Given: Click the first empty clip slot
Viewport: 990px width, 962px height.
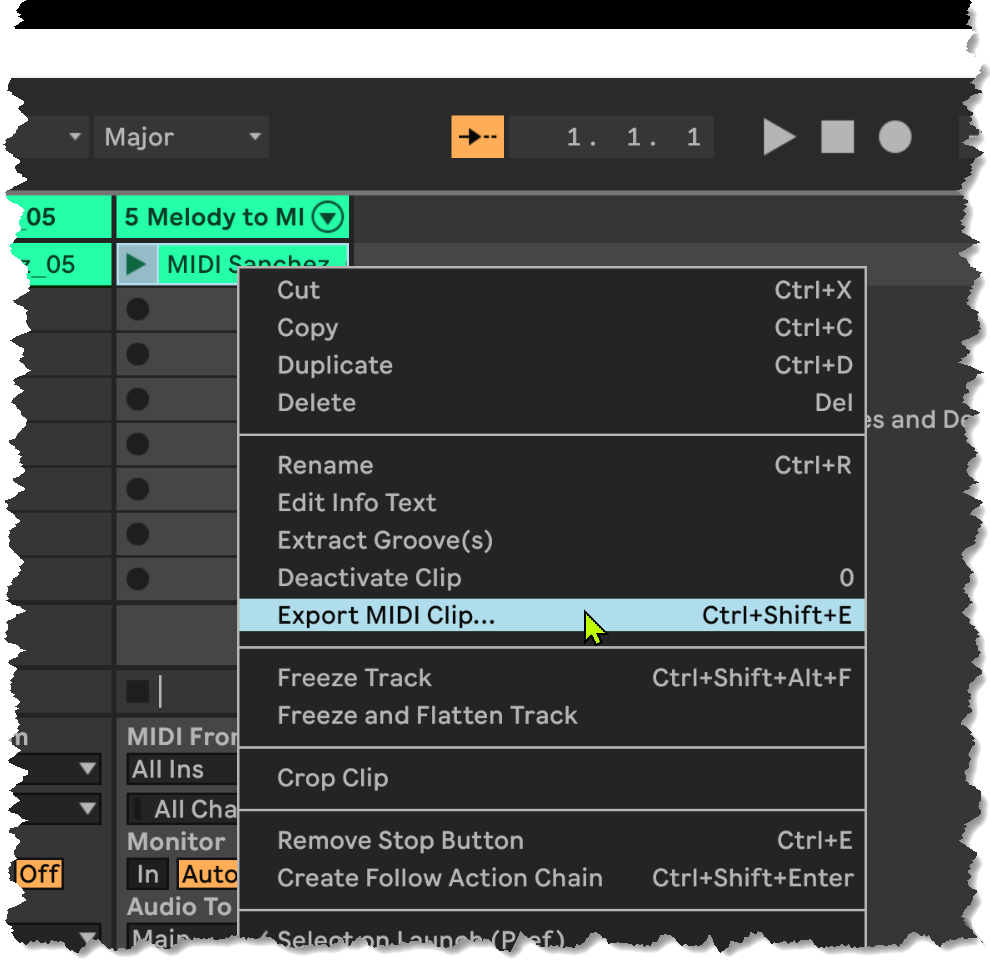Looking at the screenshot, I should 138,310.
